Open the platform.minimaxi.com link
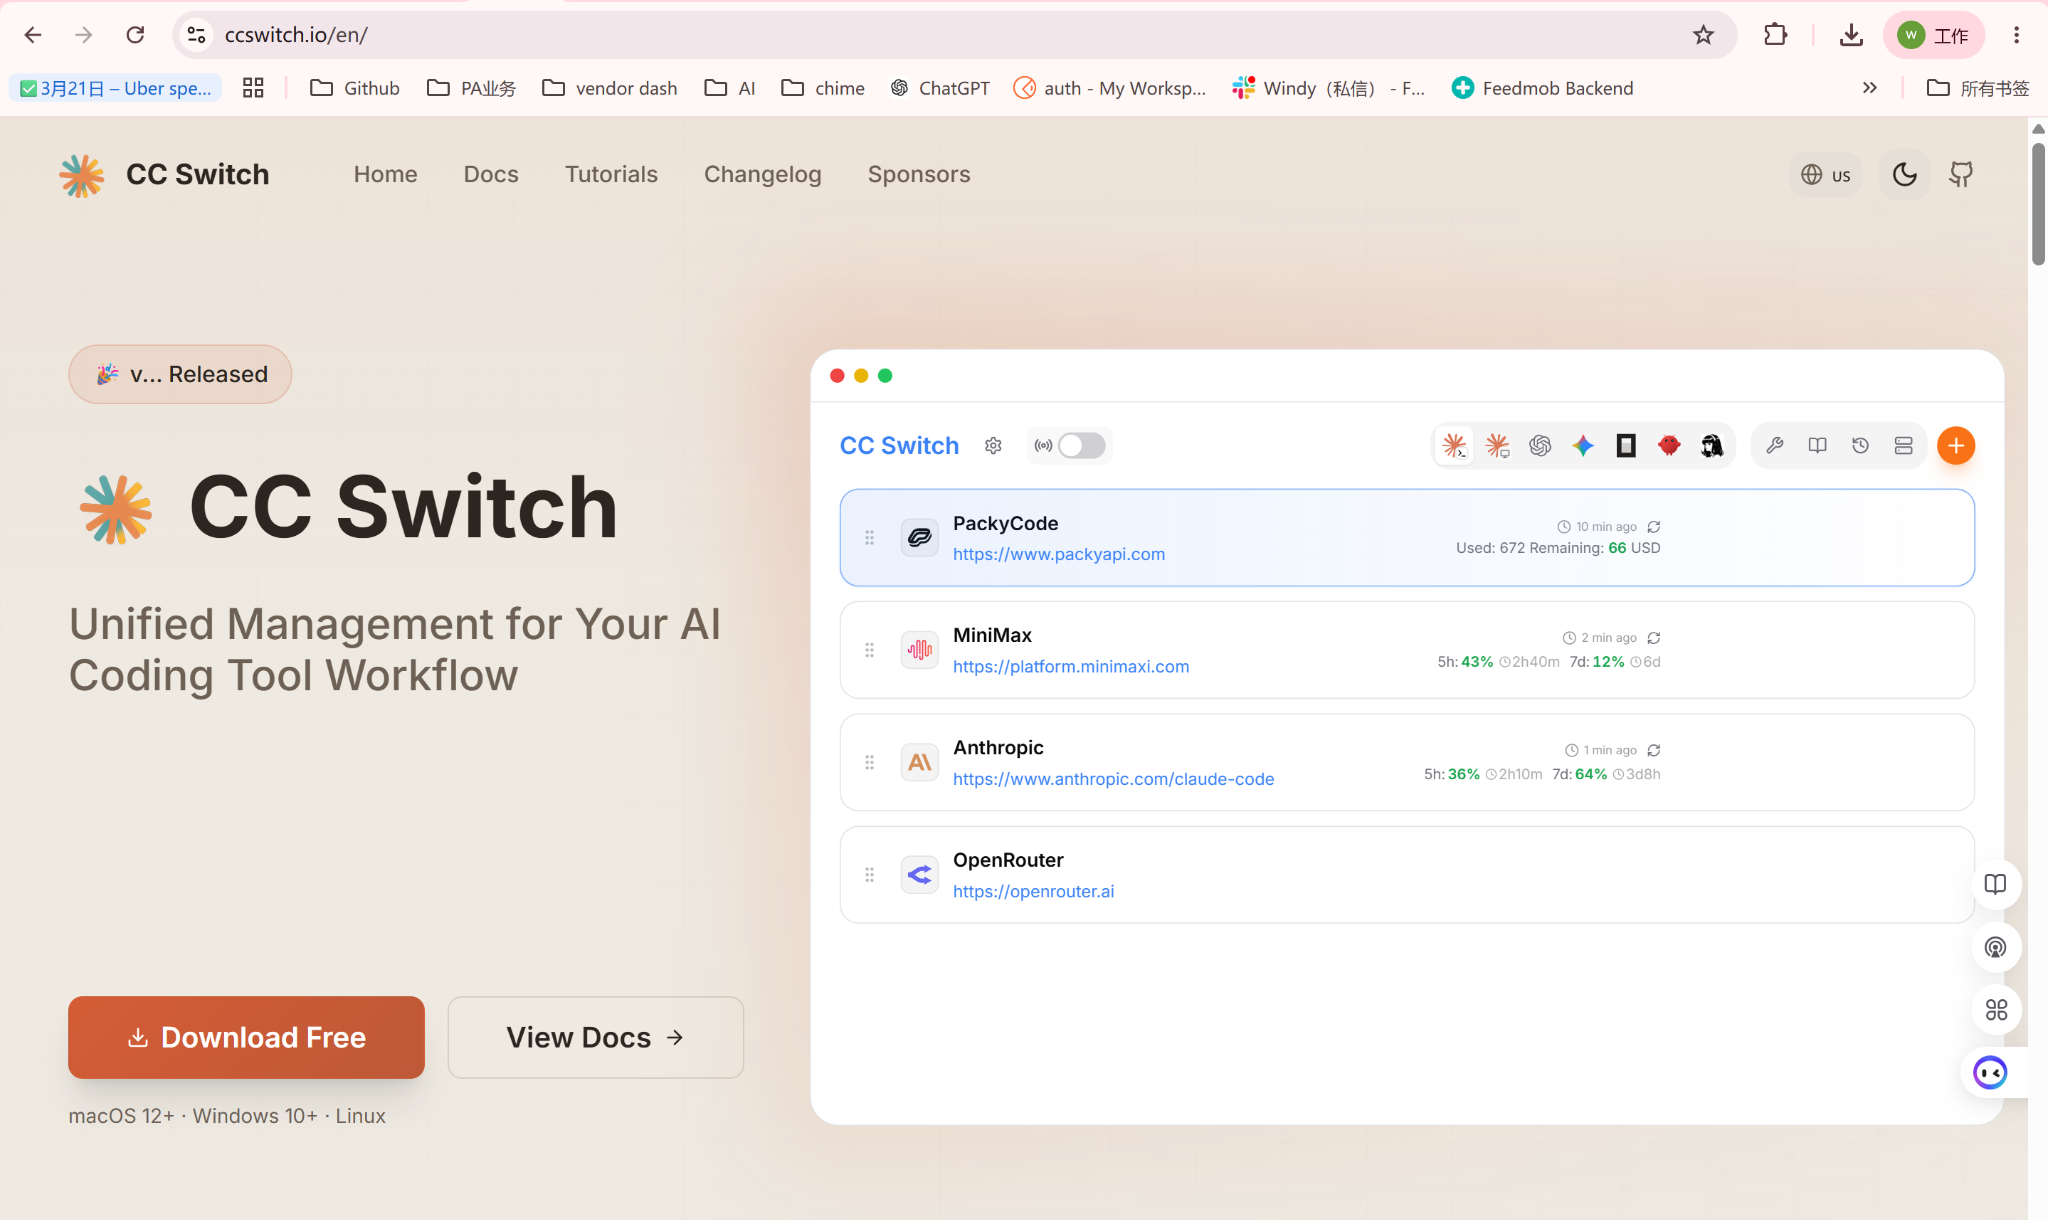This screenshot has height=1220, width=2048. point(1071,666)
